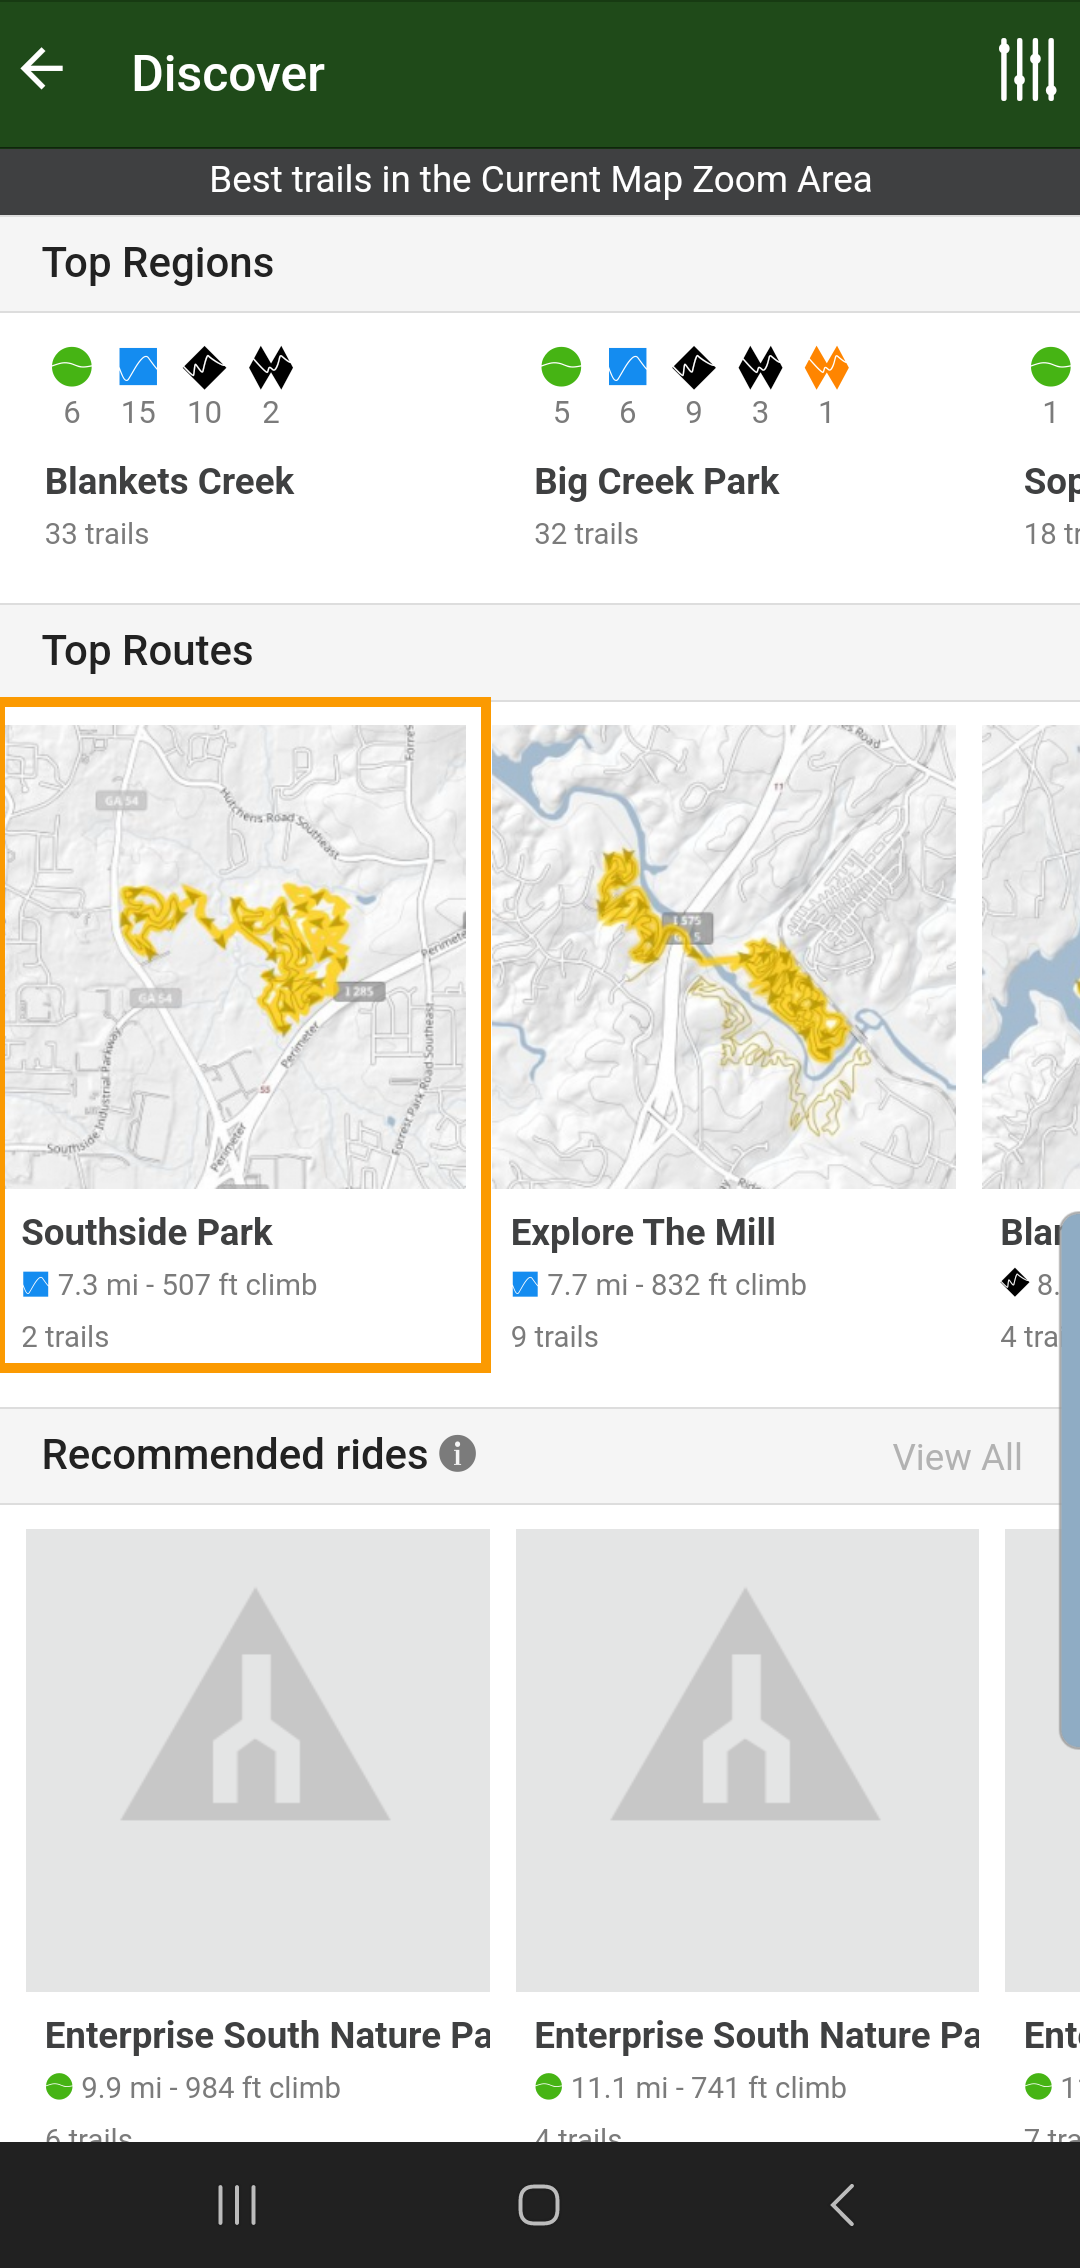Tap the info icon beside Recommended rides

[457, 1453]
